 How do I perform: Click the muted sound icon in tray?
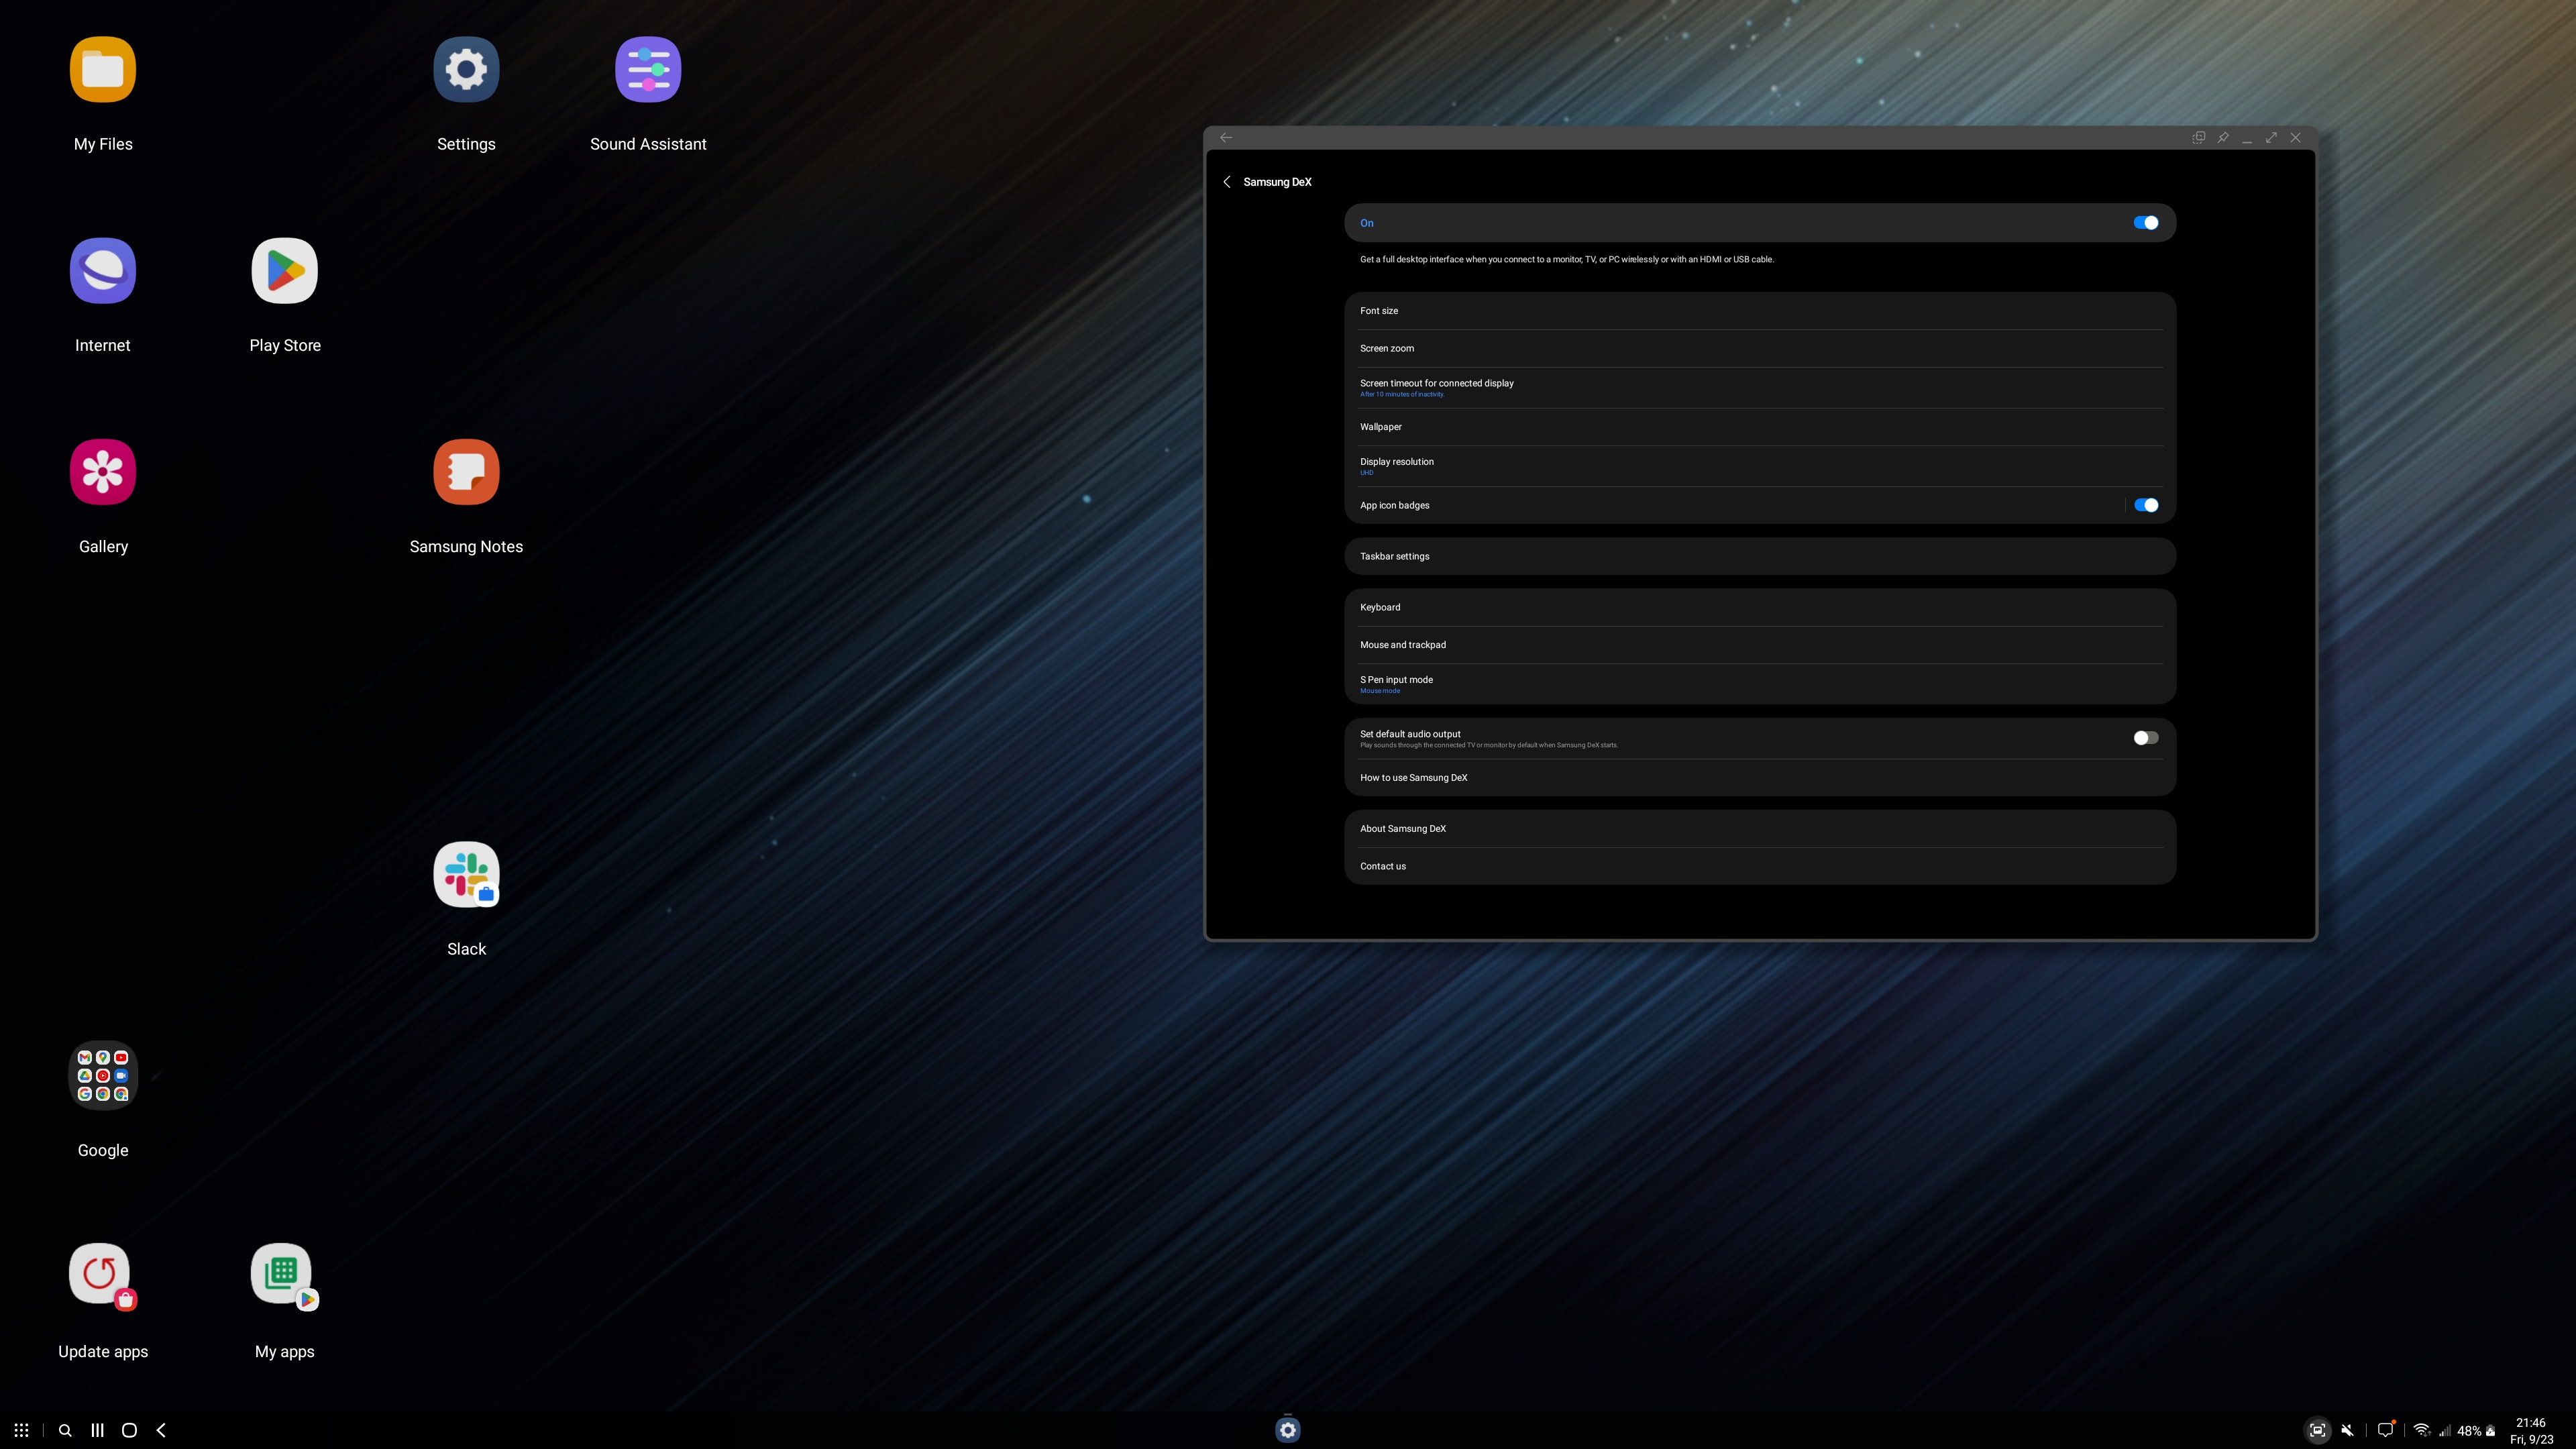(x=2347, y=1430)
